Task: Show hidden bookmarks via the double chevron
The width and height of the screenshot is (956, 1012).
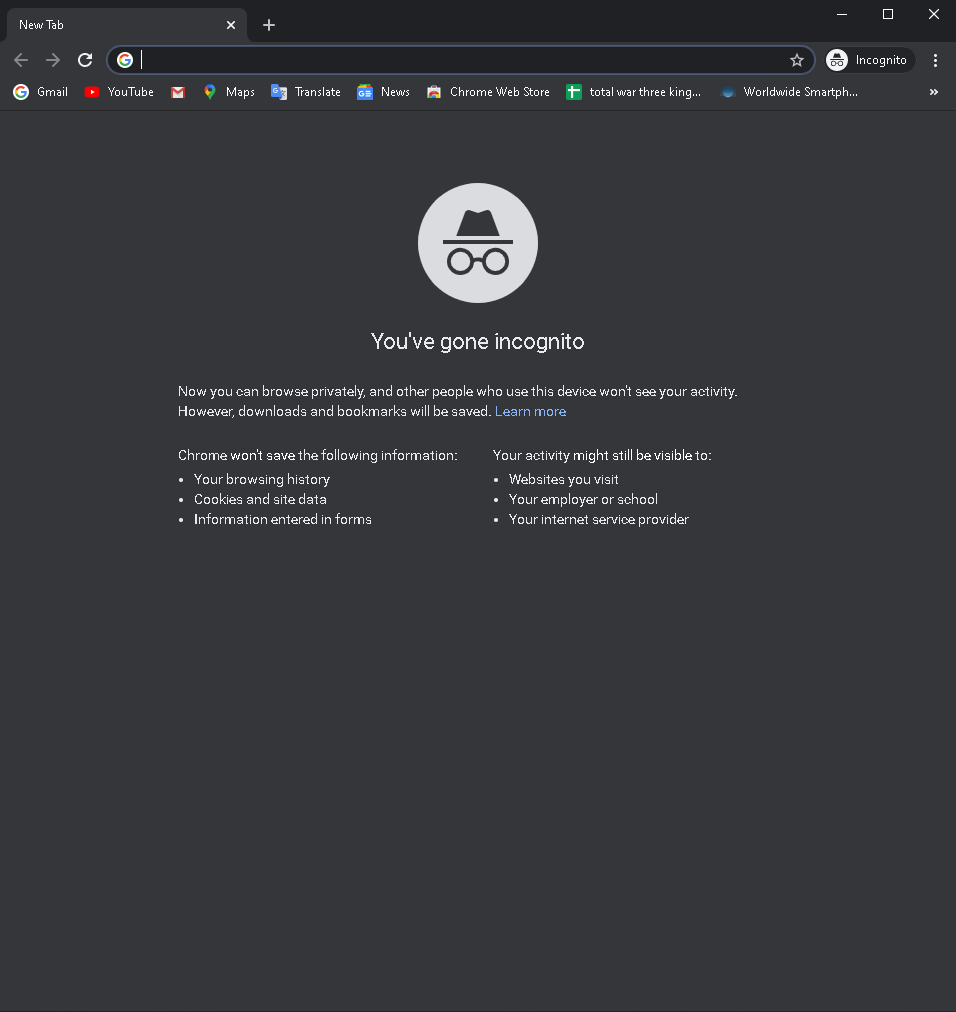Action: point(933,92)
